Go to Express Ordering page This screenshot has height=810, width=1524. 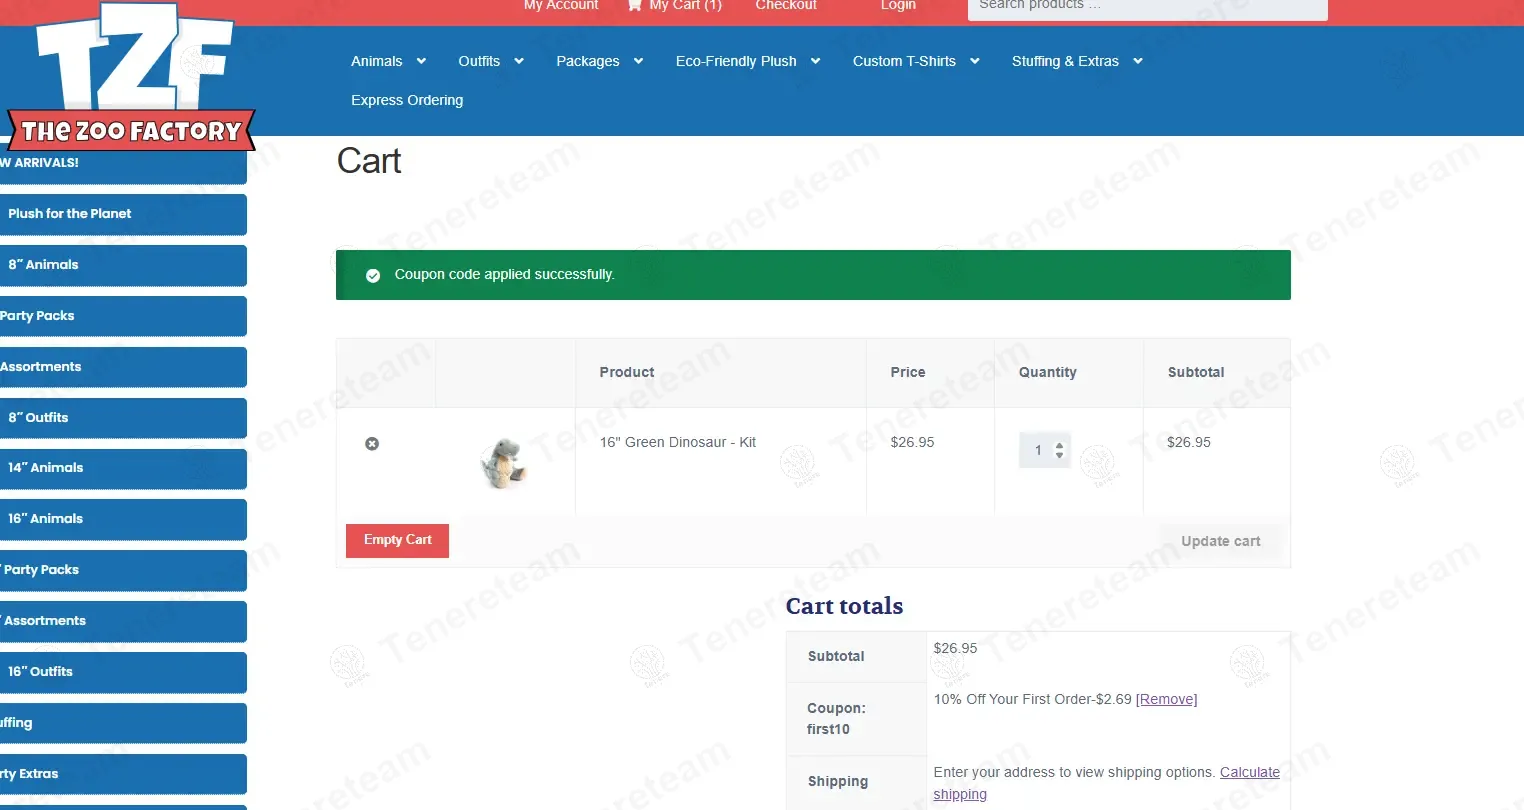[407, 100]
